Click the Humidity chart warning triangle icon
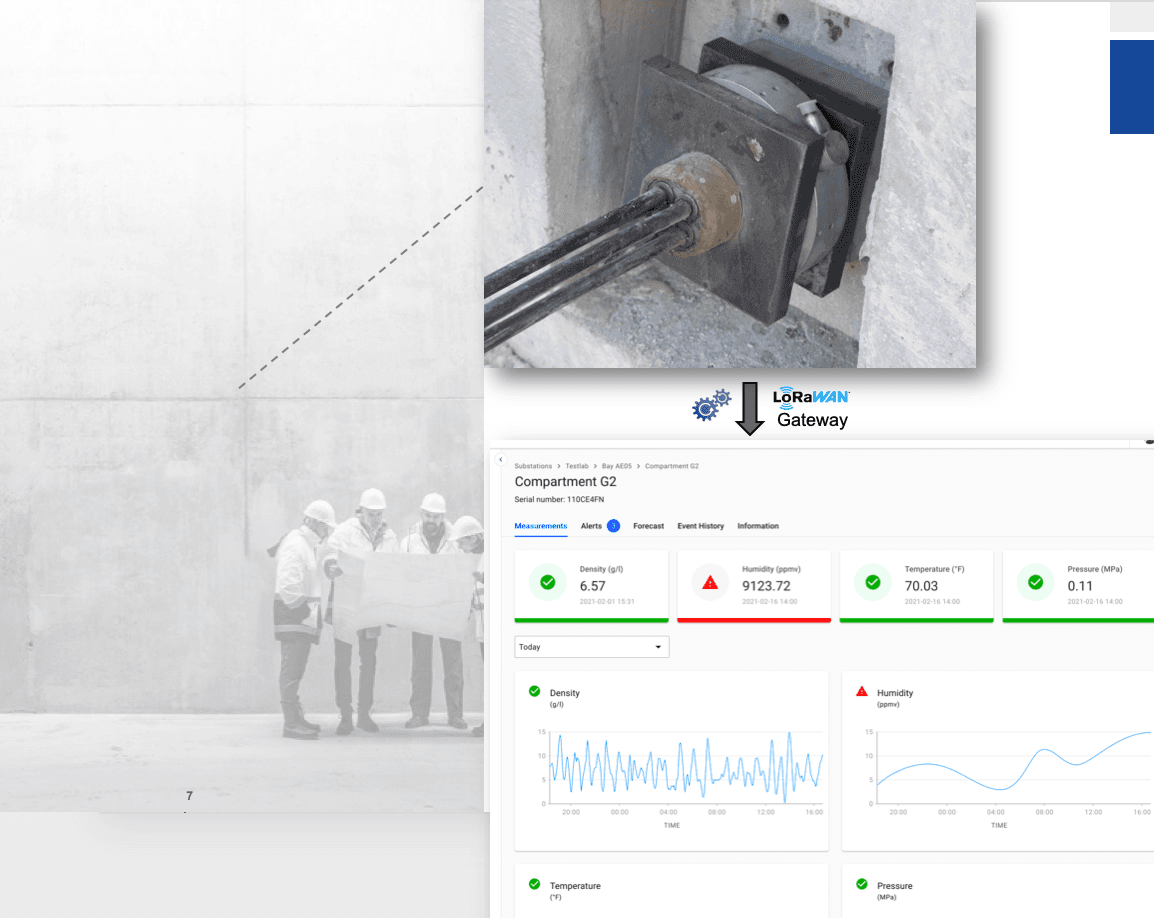Viewport: 1154px width, 918px height. (862, 691)
